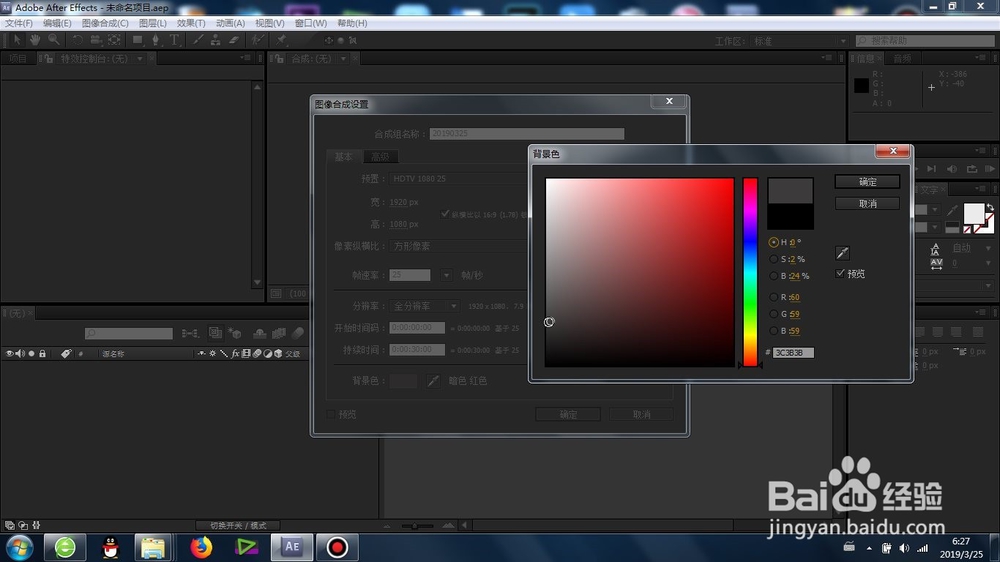The height and width of the screenshot is (562, 1000).
Task: Select the Clone Stamp tool
Action: (x=216, y=40)
